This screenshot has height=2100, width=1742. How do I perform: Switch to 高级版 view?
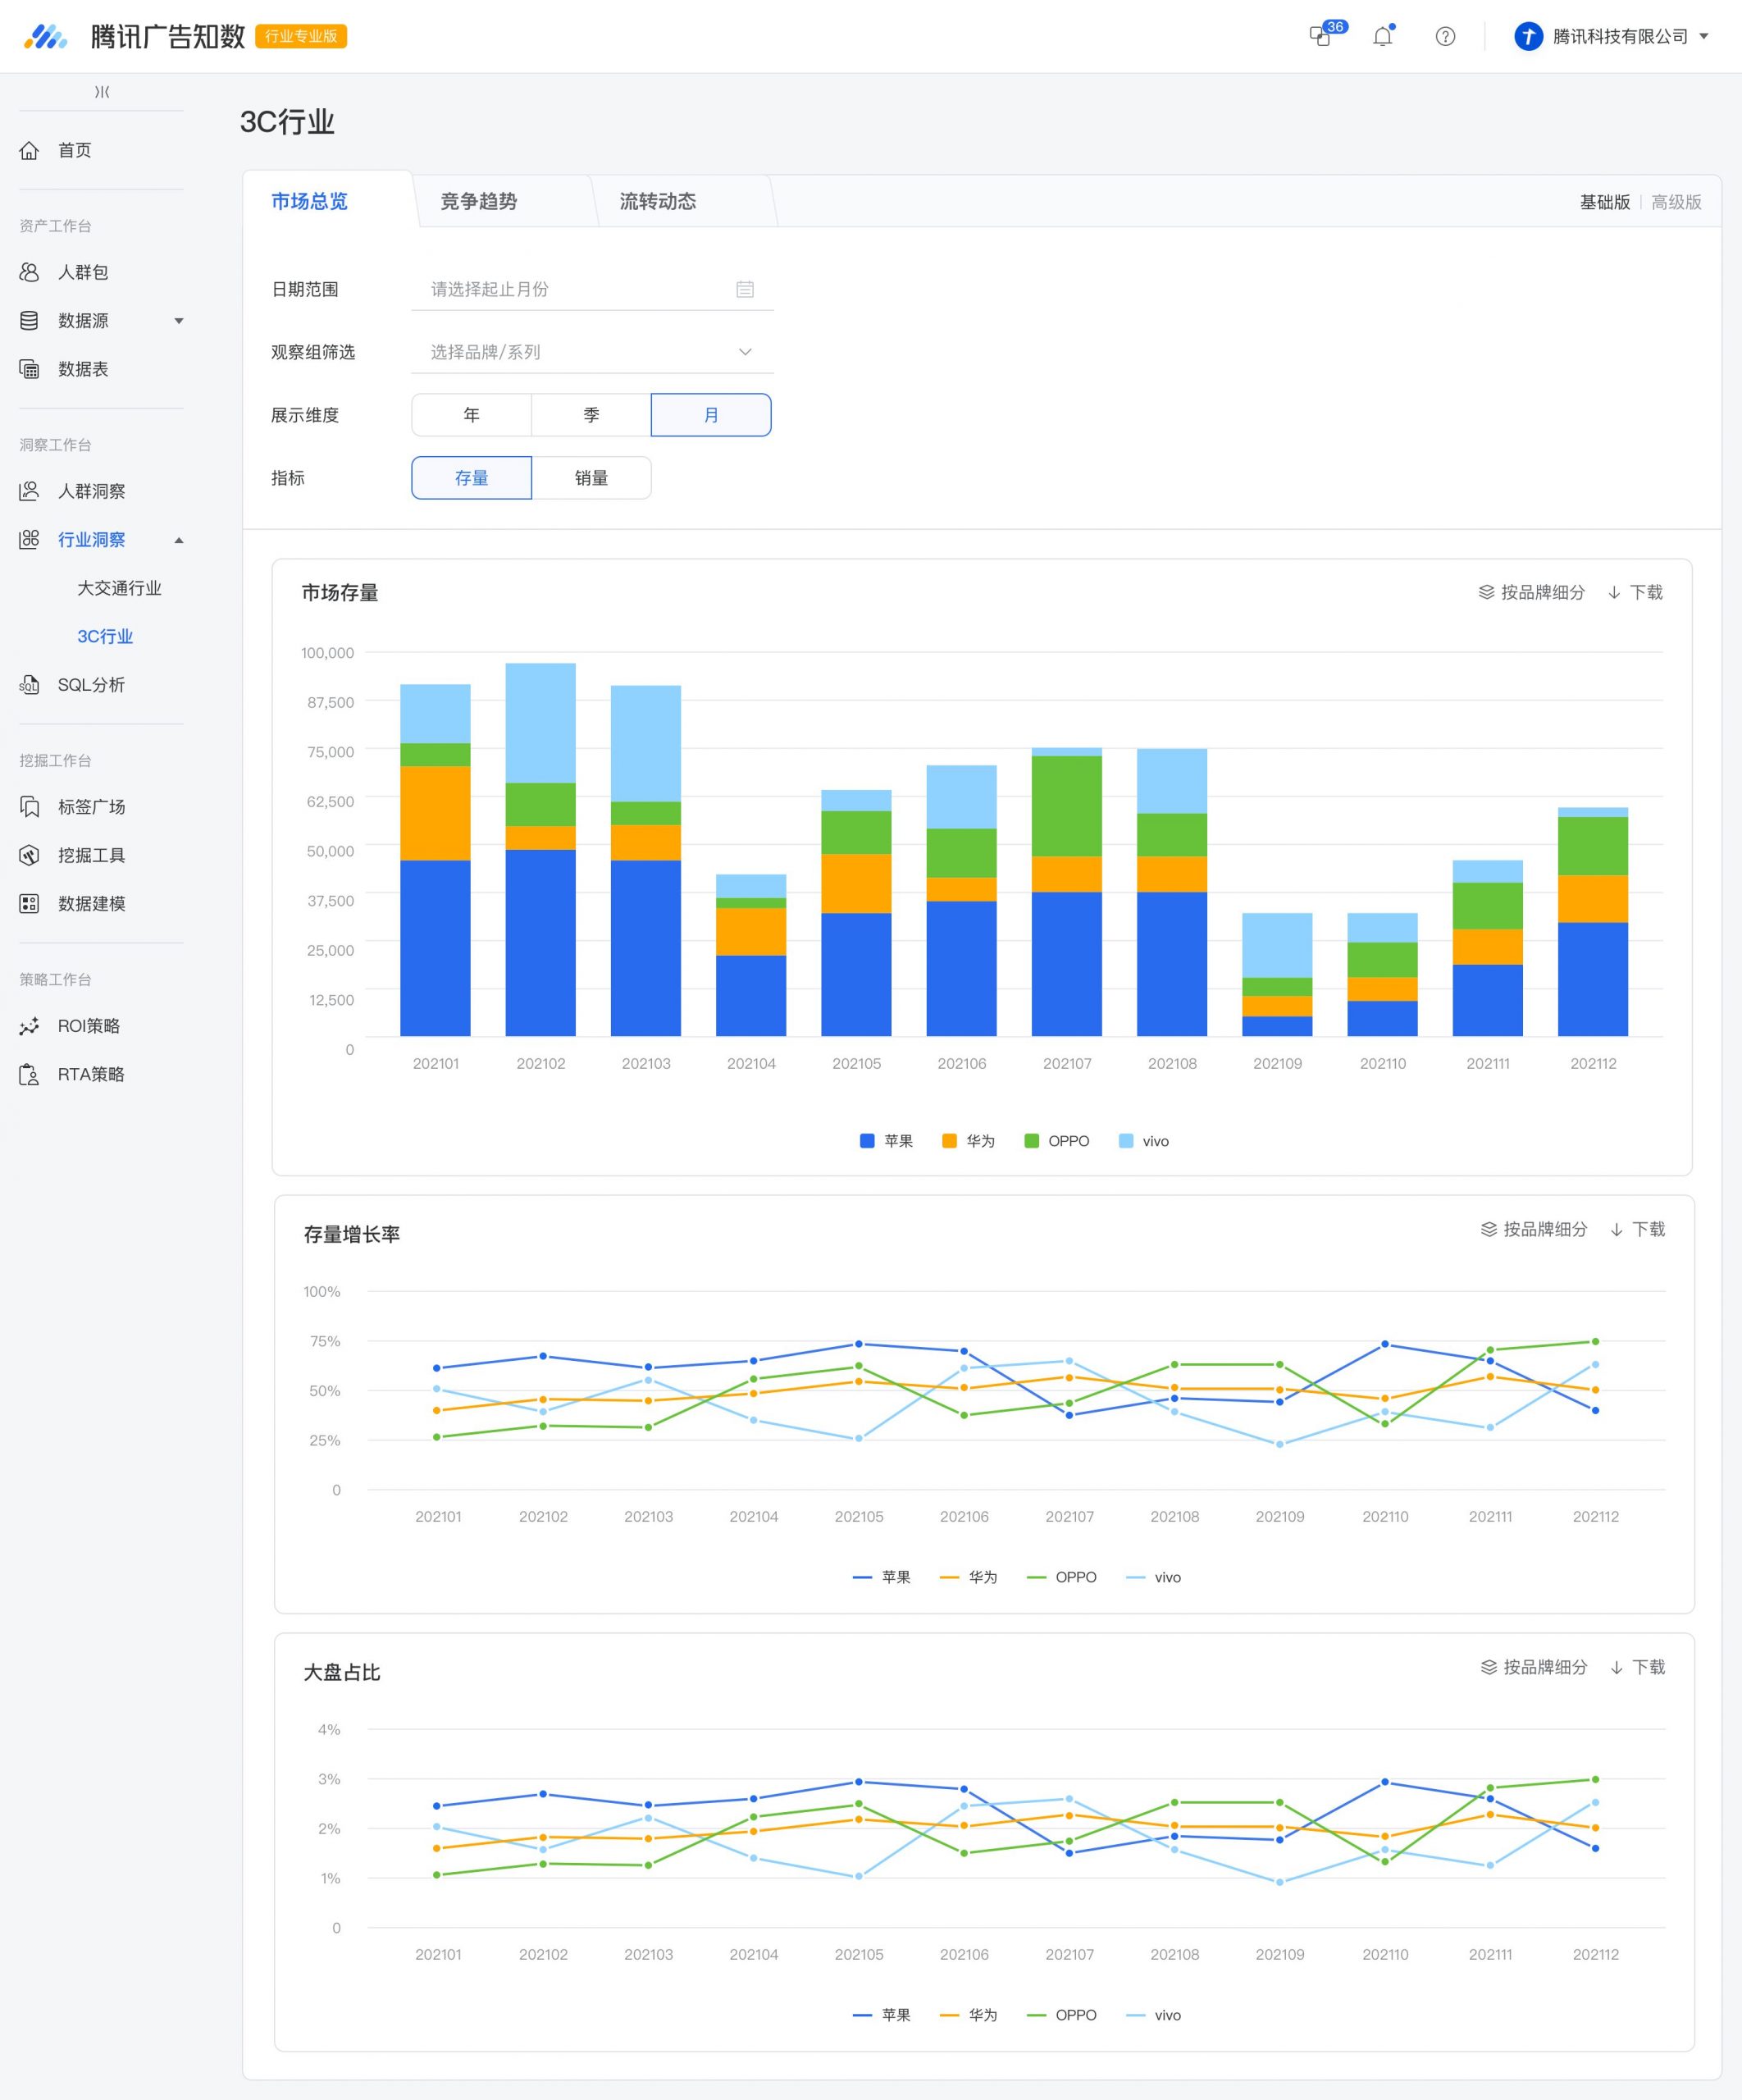(x=1677, y=202)
